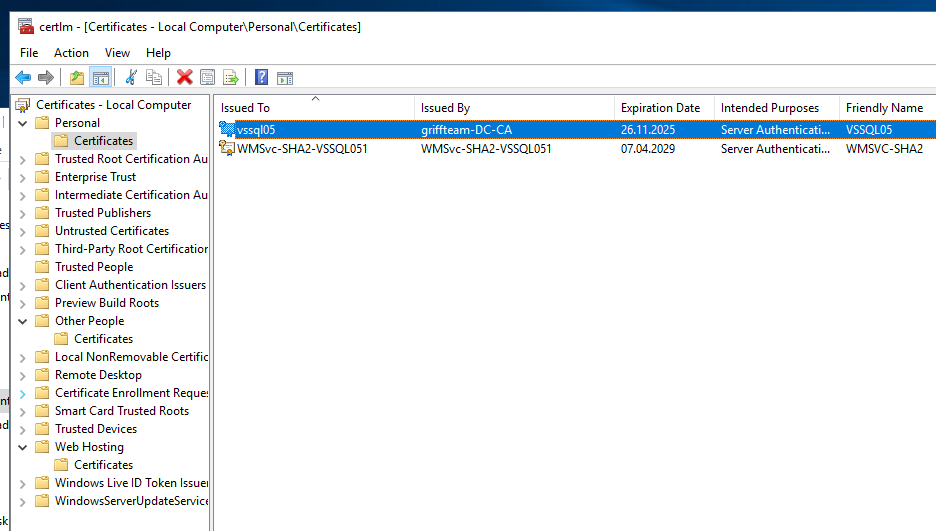Sort by Issued By column header
Viewport: 936px width, 531px height.
point(445,108)
